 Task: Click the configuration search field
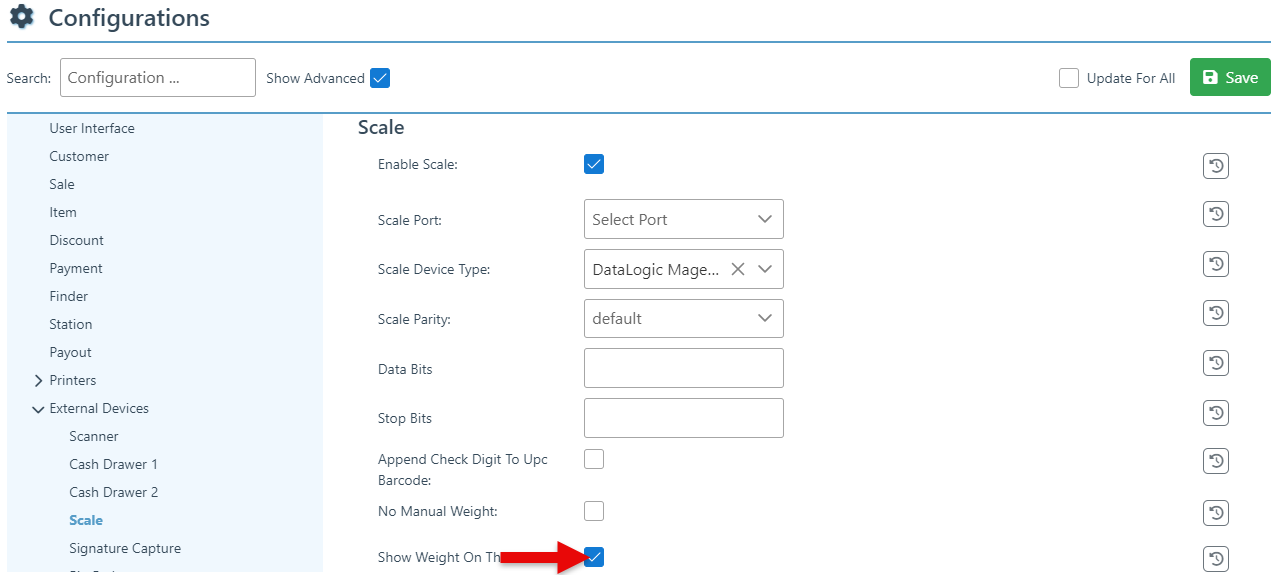point(158,78)
